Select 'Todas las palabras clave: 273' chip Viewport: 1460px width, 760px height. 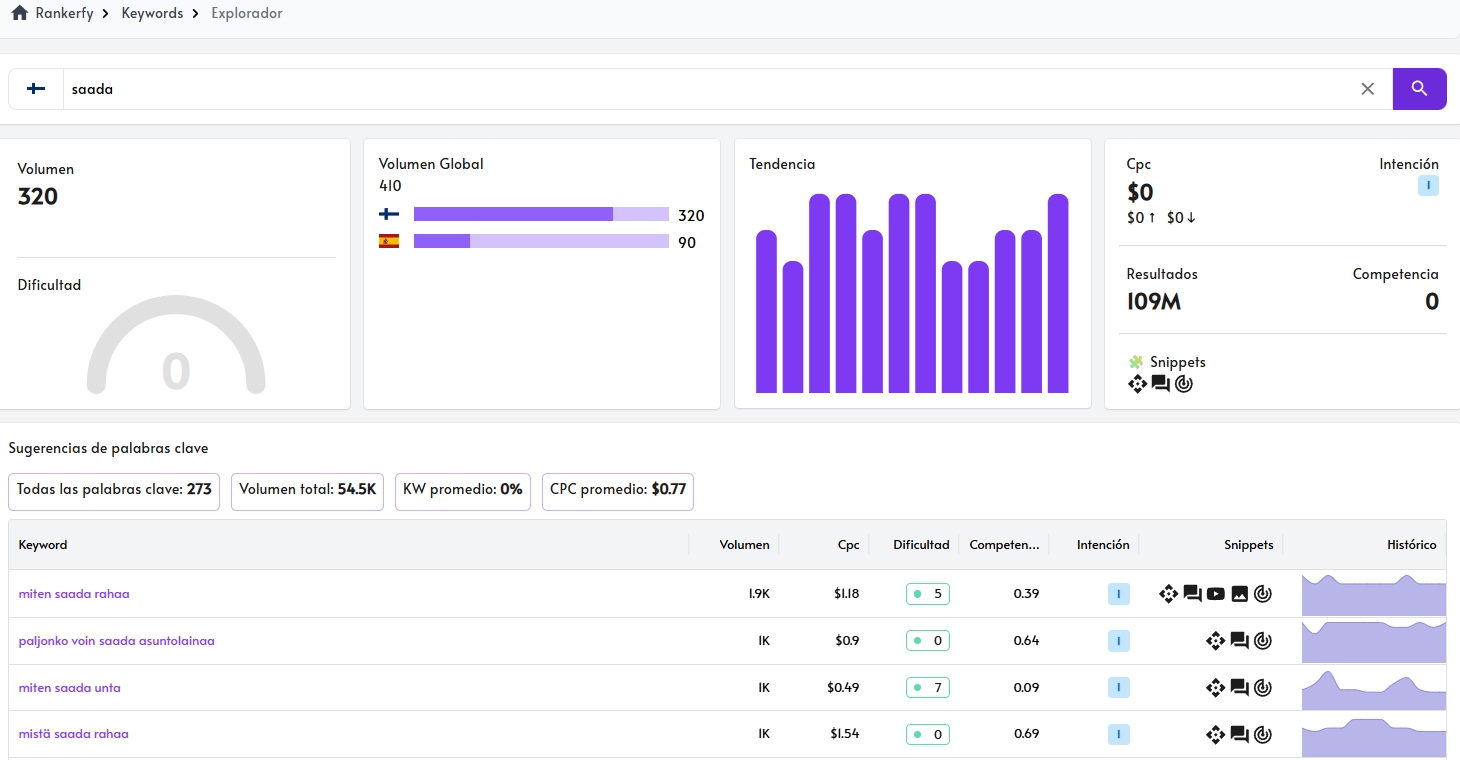point(114,490)
